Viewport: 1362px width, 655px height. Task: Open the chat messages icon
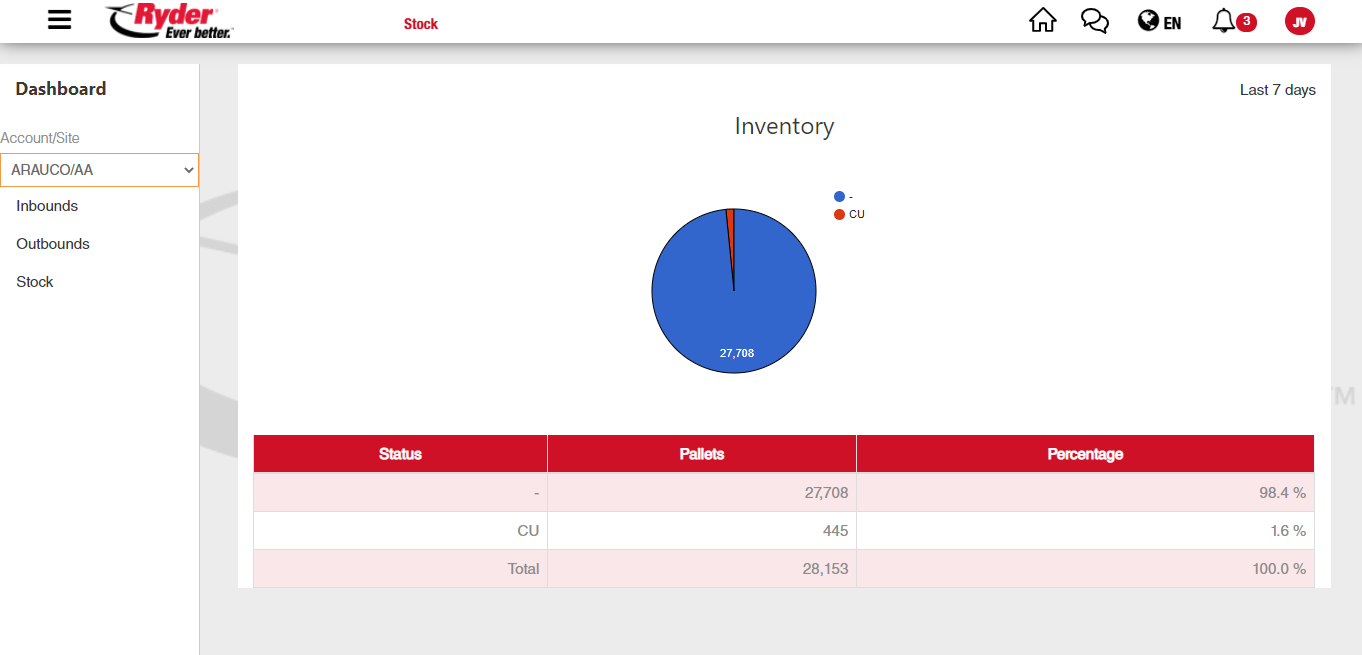click(1095, 21)
